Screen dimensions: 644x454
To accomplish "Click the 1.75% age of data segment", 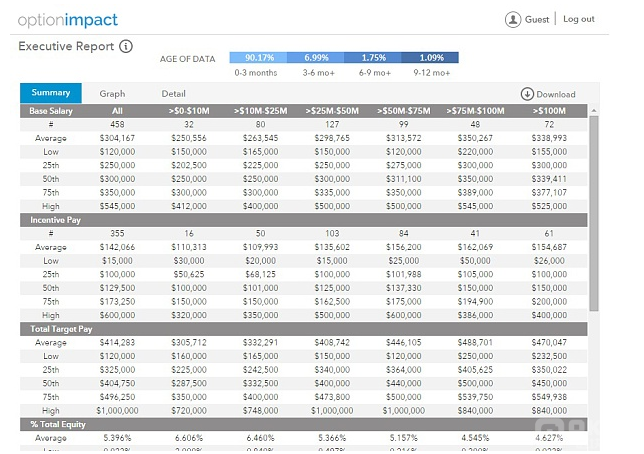I will 374,58.
